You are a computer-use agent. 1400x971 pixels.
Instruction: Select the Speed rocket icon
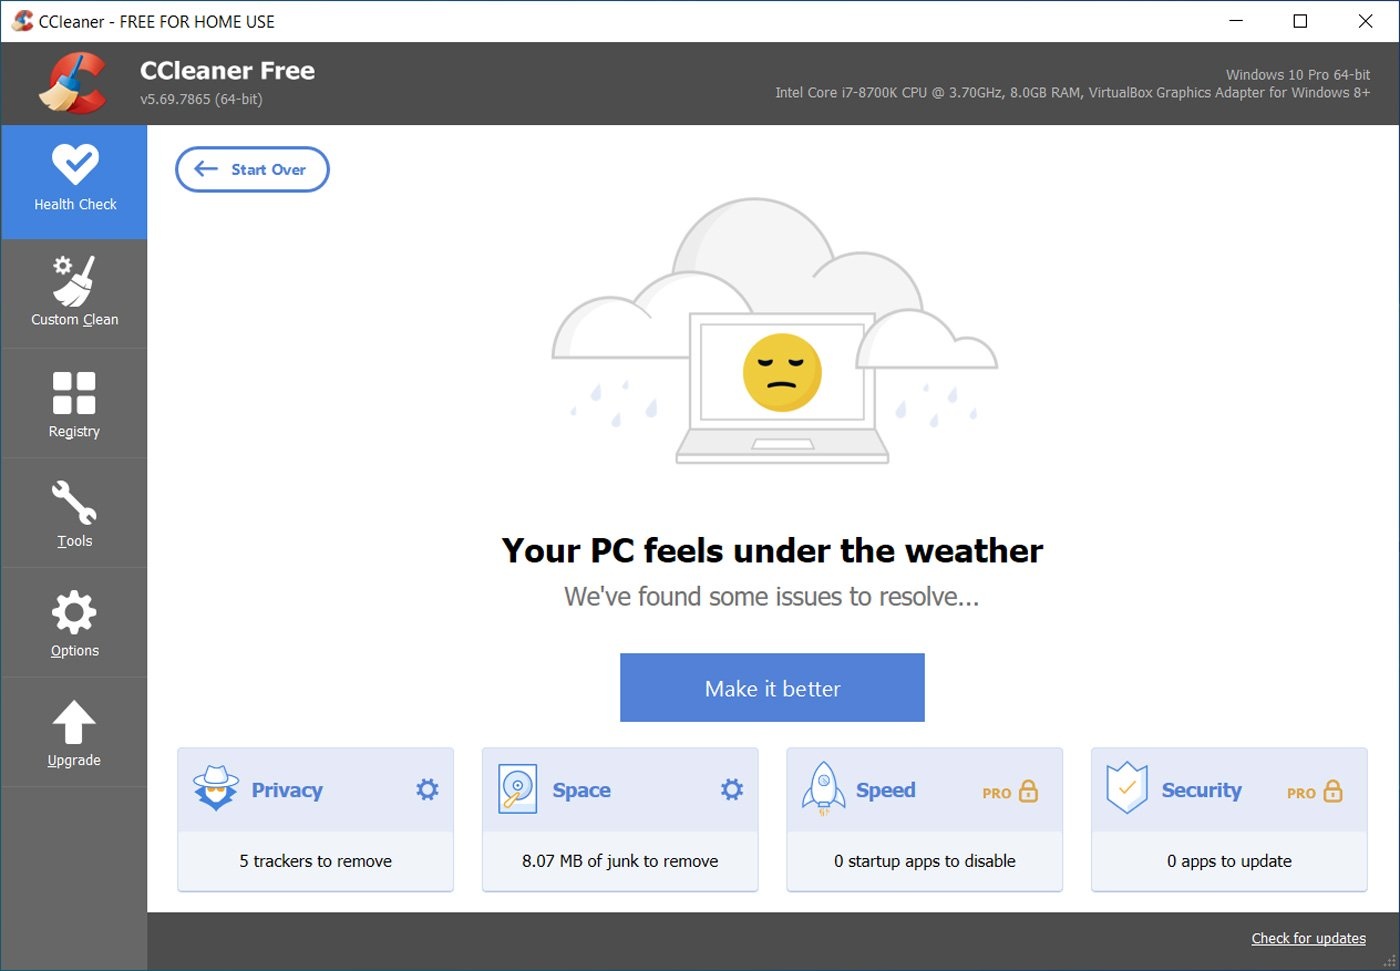point(823,789)
